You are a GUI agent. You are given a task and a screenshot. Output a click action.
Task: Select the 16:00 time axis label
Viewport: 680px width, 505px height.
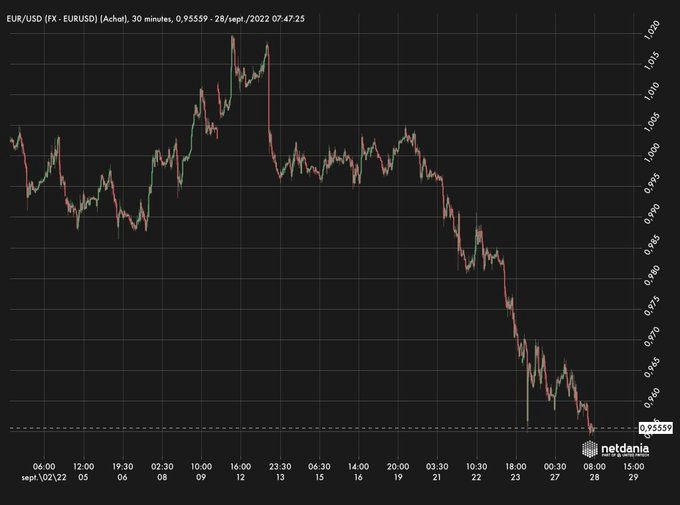pos(240,466)
